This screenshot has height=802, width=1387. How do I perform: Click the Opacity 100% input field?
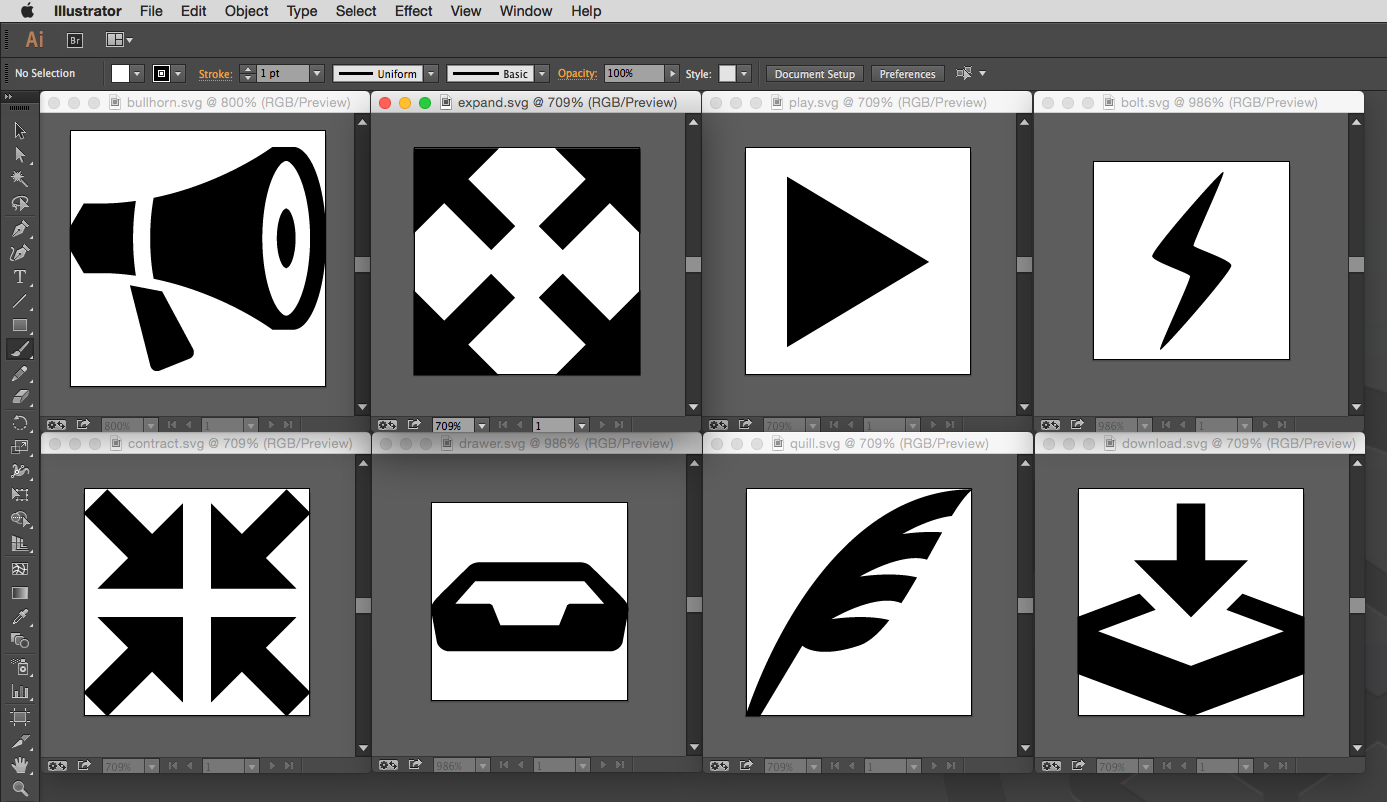tap(634, 74)
